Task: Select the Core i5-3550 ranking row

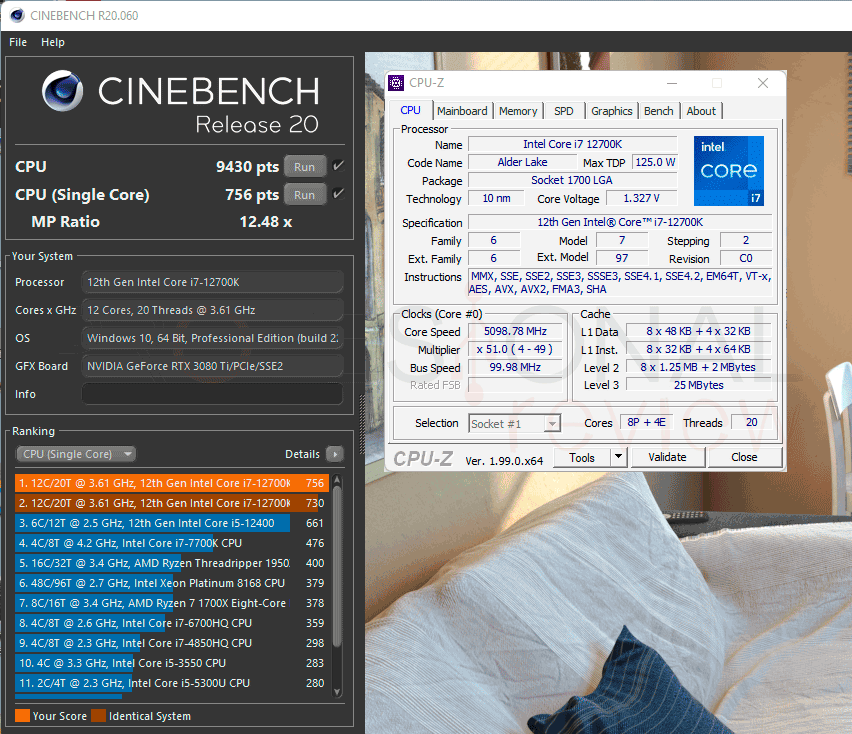Action: pos(172,663)
